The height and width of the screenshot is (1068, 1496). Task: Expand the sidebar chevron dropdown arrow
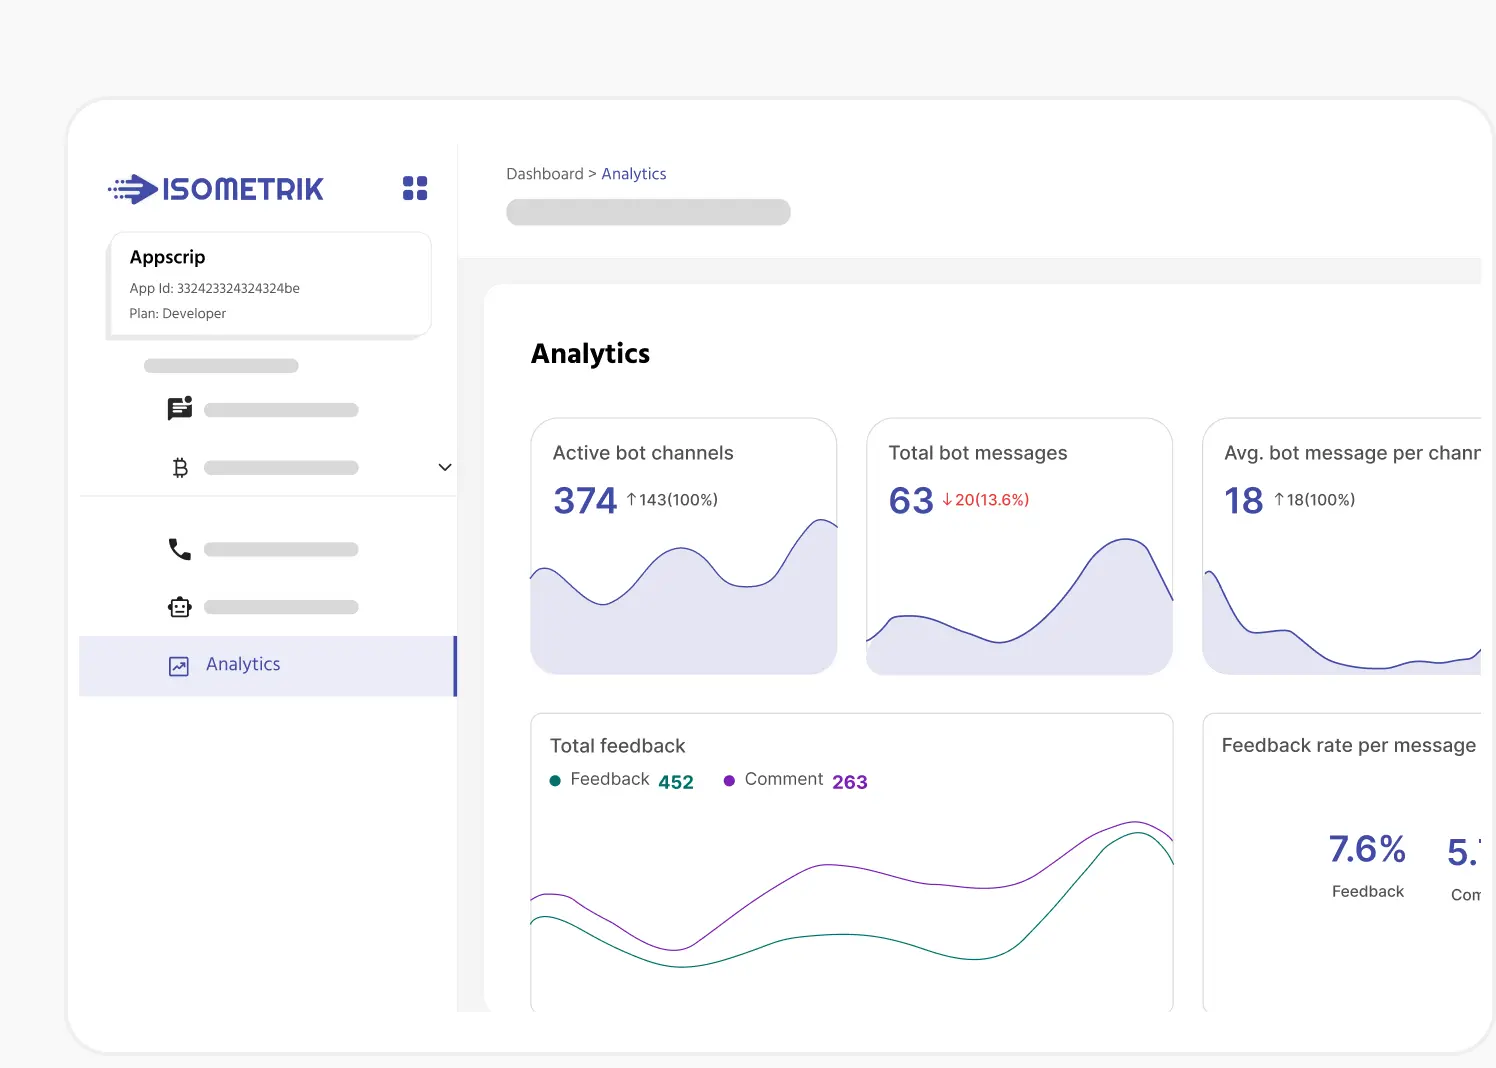(x=445, y=467)
